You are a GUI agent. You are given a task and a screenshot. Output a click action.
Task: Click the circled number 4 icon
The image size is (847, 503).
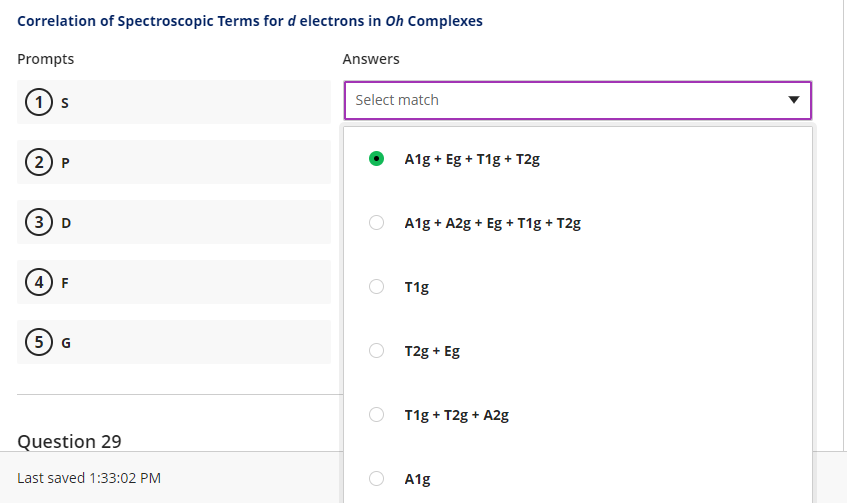pos(38,282)
